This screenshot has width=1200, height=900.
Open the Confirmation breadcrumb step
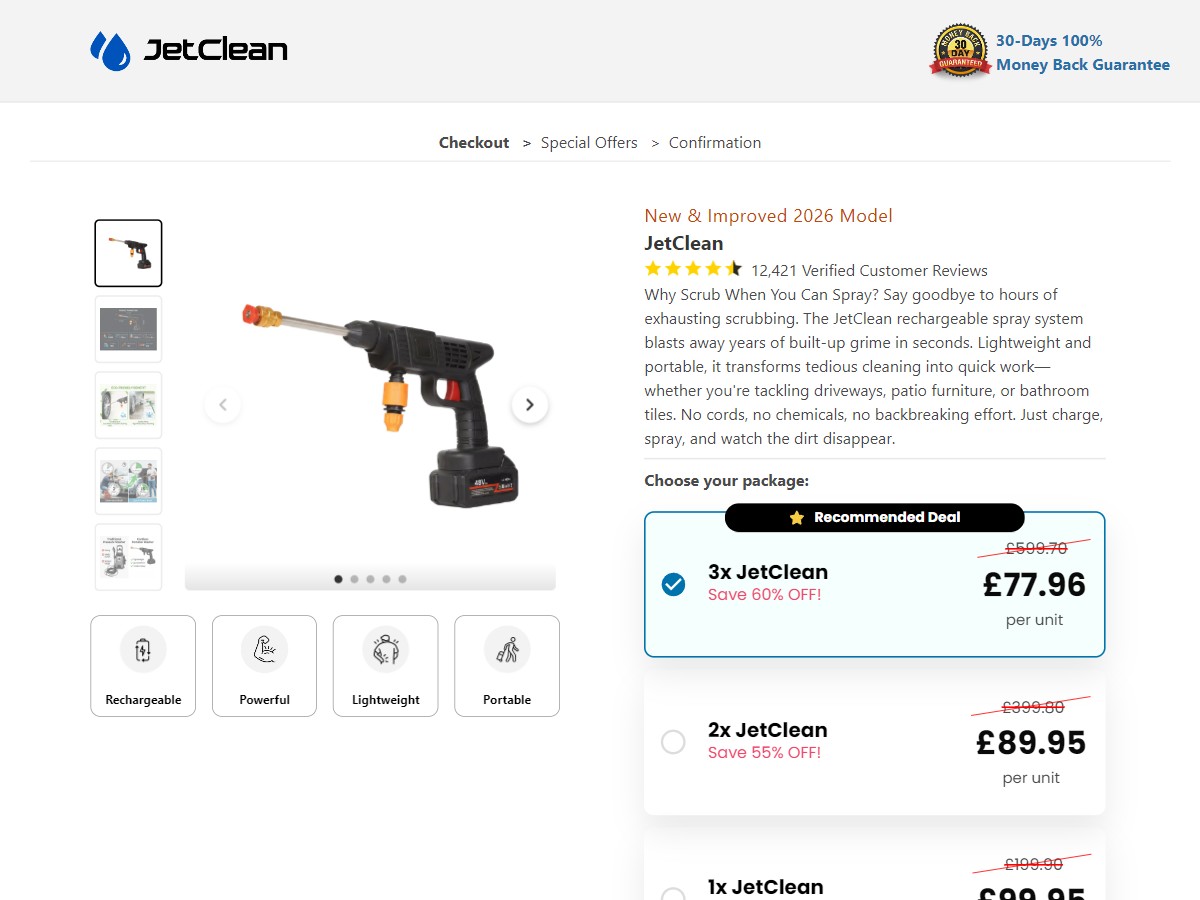coord(715,142)
